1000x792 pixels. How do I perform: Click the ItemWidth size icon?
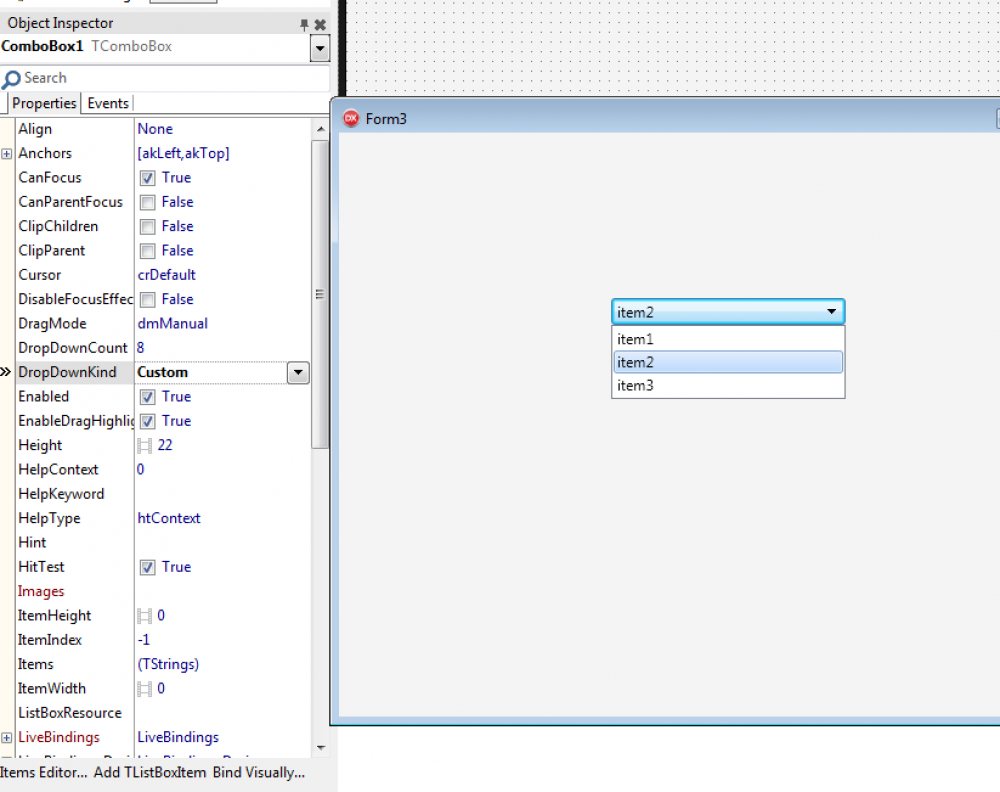point(145,689)
